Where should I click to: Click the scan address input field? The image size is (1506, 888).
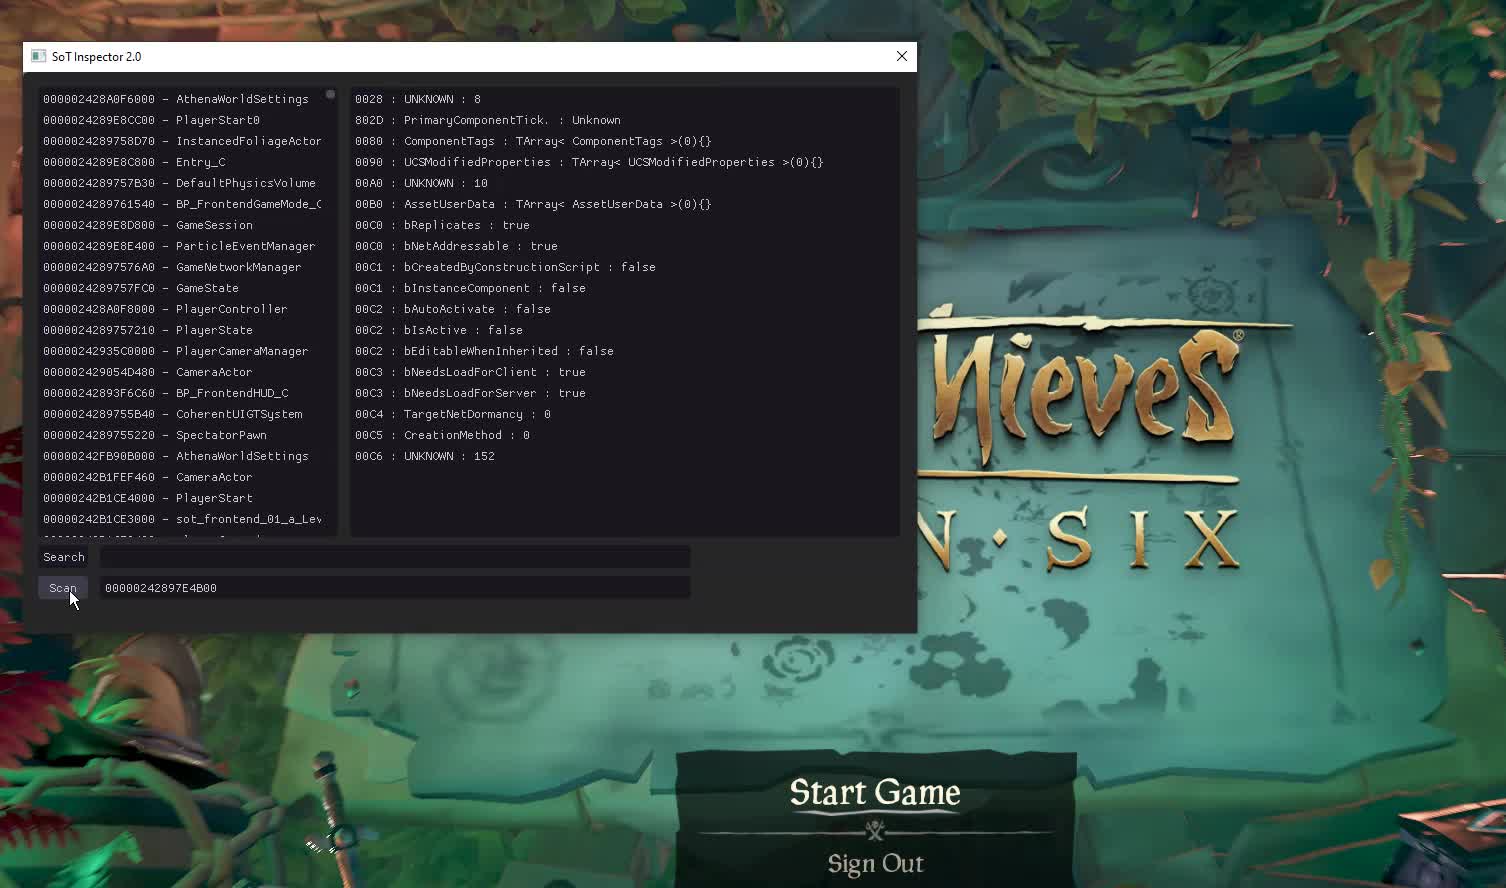click(395, 588)
